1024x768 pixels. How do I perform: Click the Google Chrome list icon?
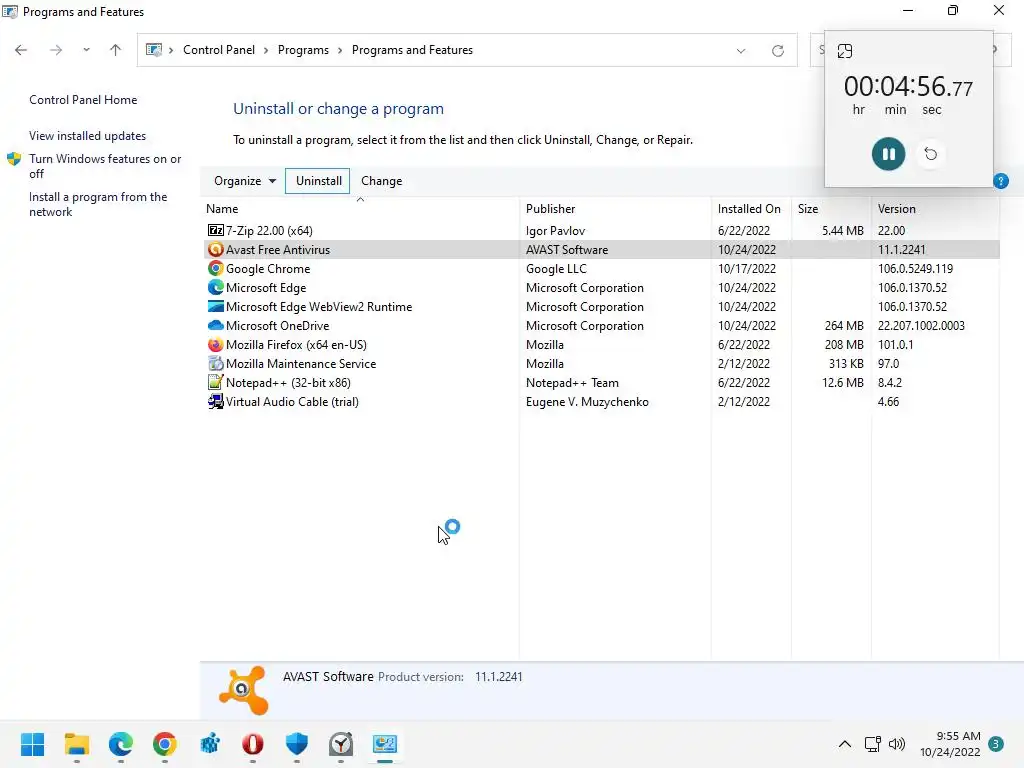(216, 268)
